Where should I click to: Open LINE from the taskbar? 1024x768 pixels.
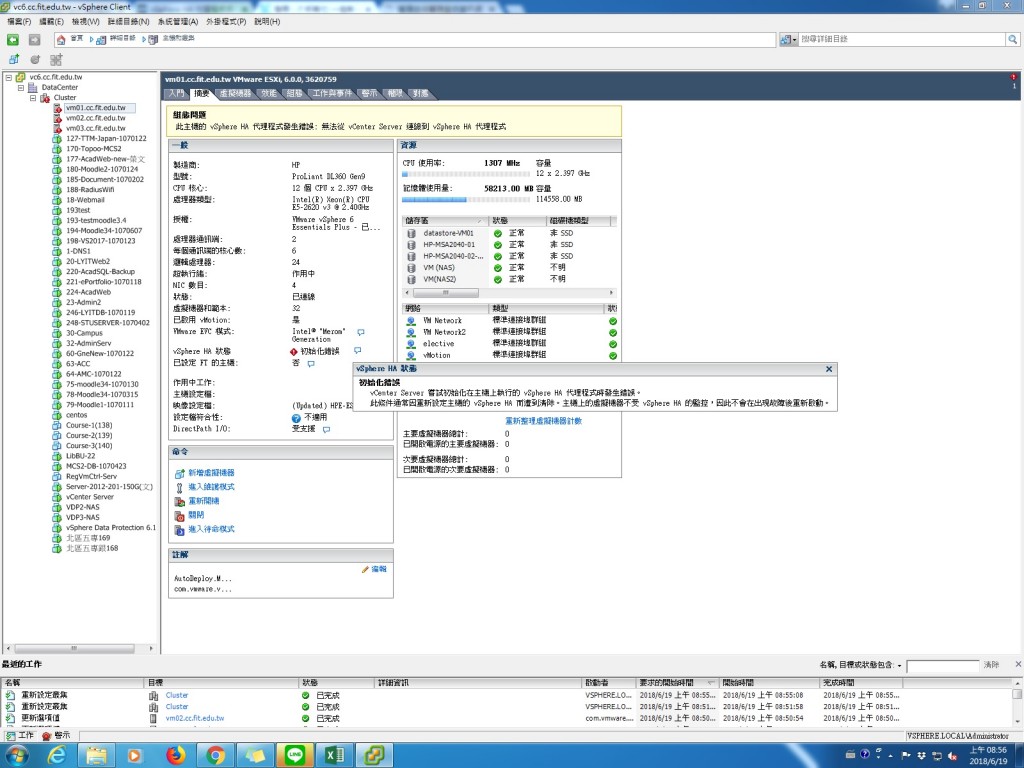click(x=295, y=756)
